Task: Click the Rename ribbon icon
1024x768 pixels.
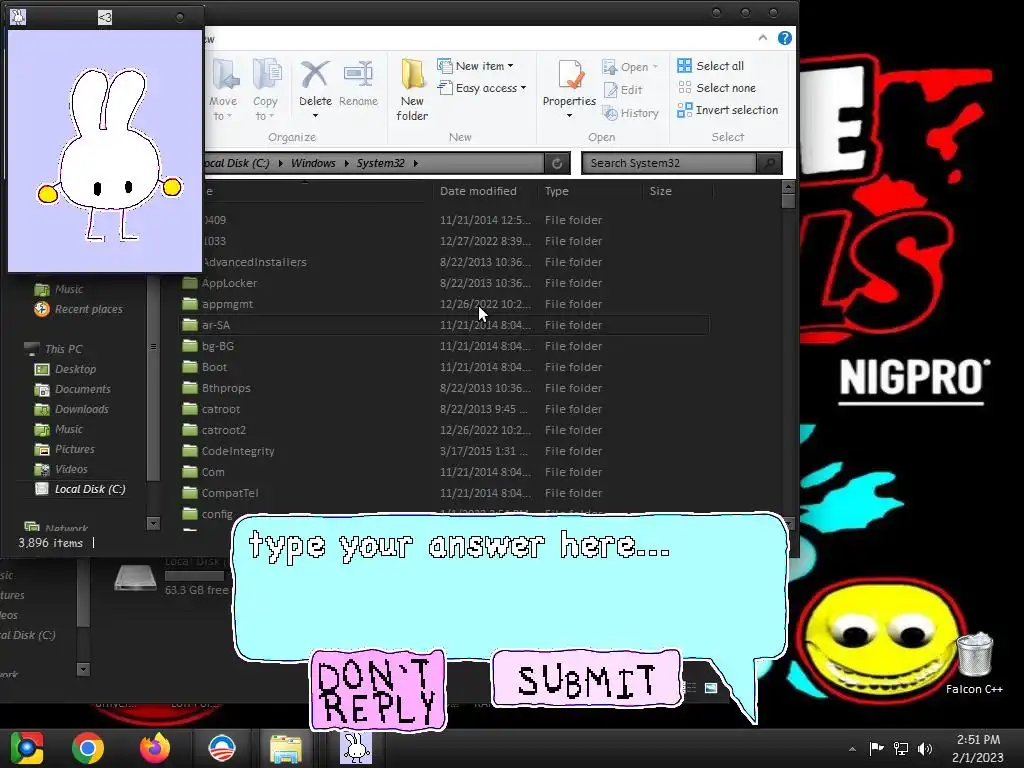Action: (359, 82)
